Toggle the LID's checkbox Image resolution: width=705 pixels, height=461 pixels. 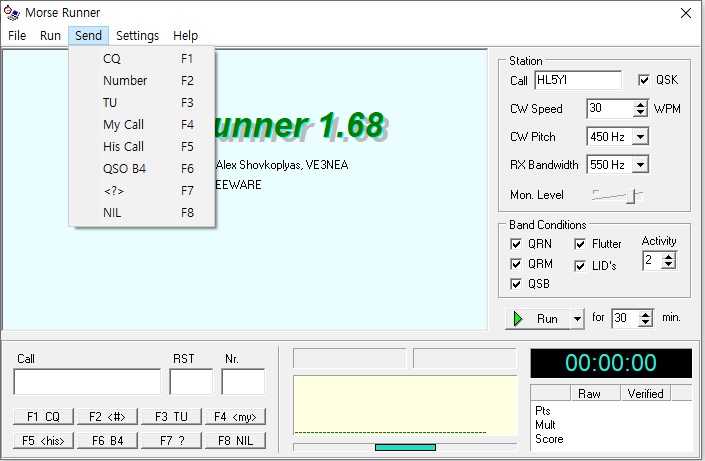[580, 266]
